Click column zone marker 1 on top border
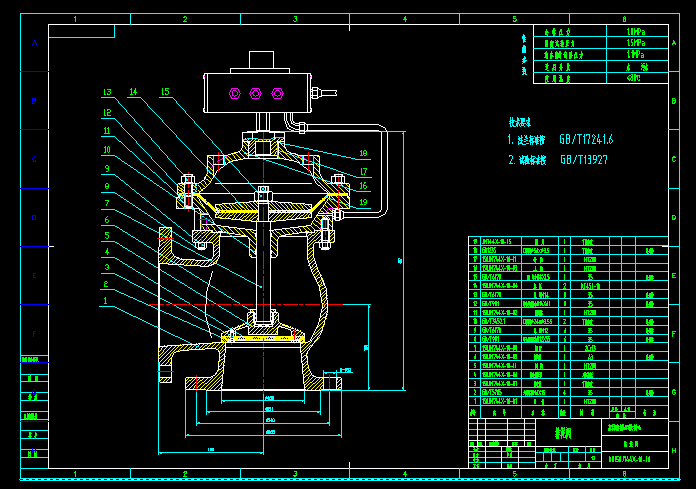Screen dimensions: 696x489 75,19
